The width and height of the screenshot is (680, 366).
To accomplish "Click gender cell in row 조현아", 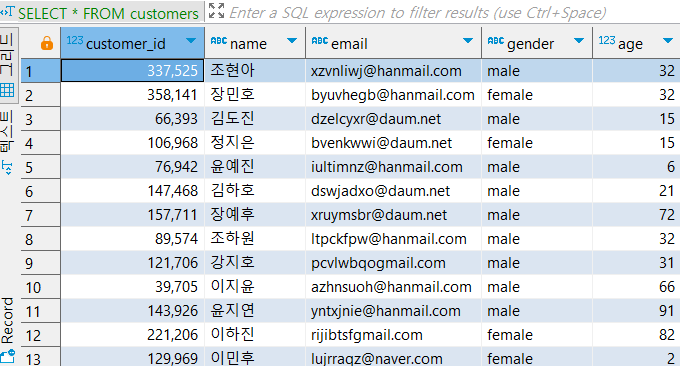I will pyautogui.click(x=537, y=71).
